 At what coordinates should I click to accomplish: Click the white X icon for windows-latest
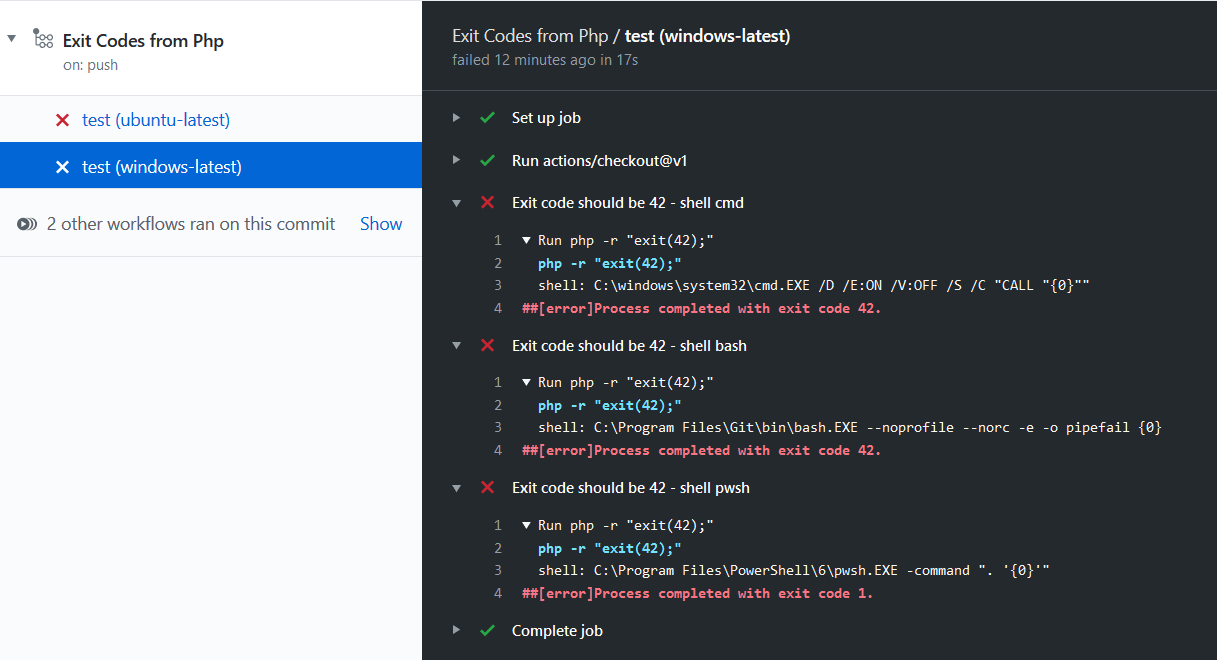tap(62, 167)
